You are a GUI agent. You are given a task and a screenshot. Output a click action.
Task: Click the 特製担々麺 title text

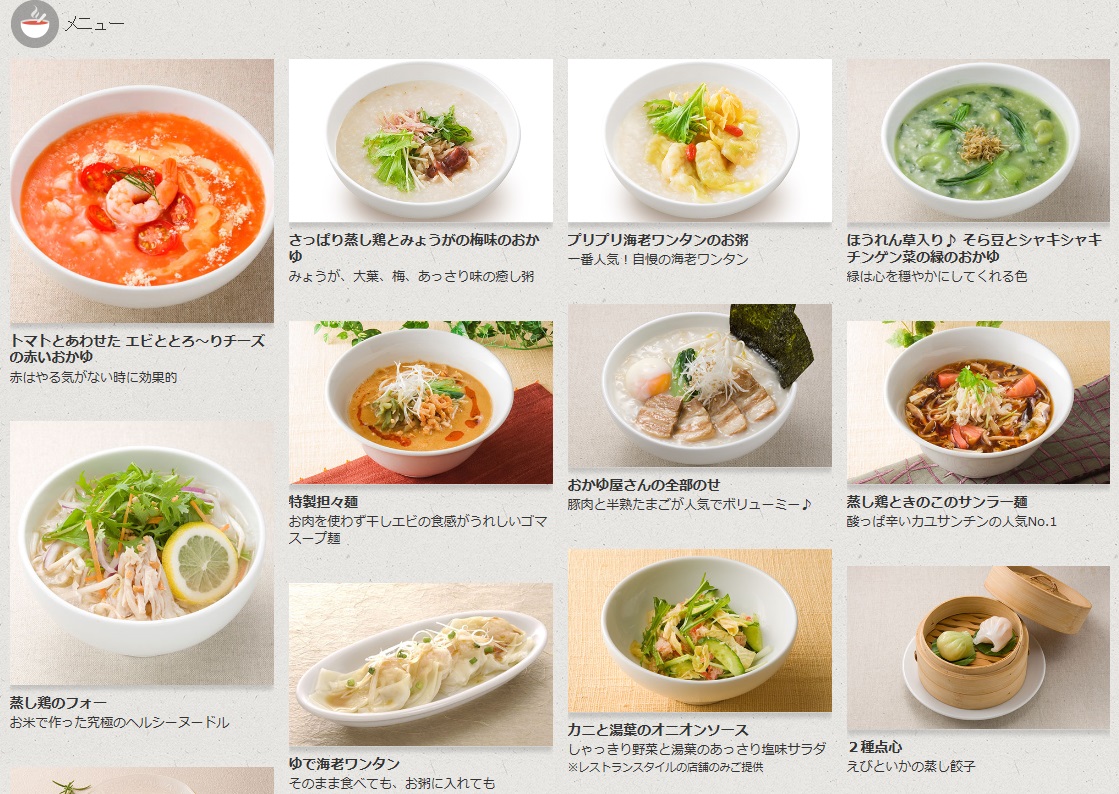324,502
